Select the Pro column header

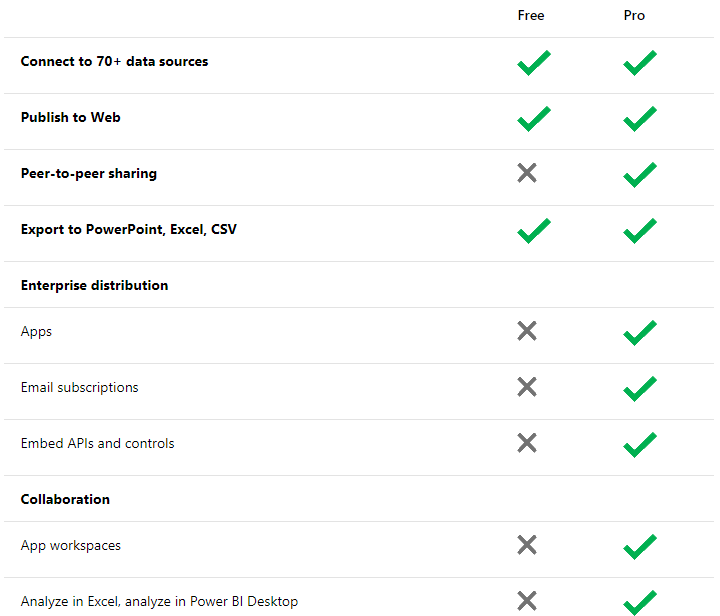click(x=634, y=15)
